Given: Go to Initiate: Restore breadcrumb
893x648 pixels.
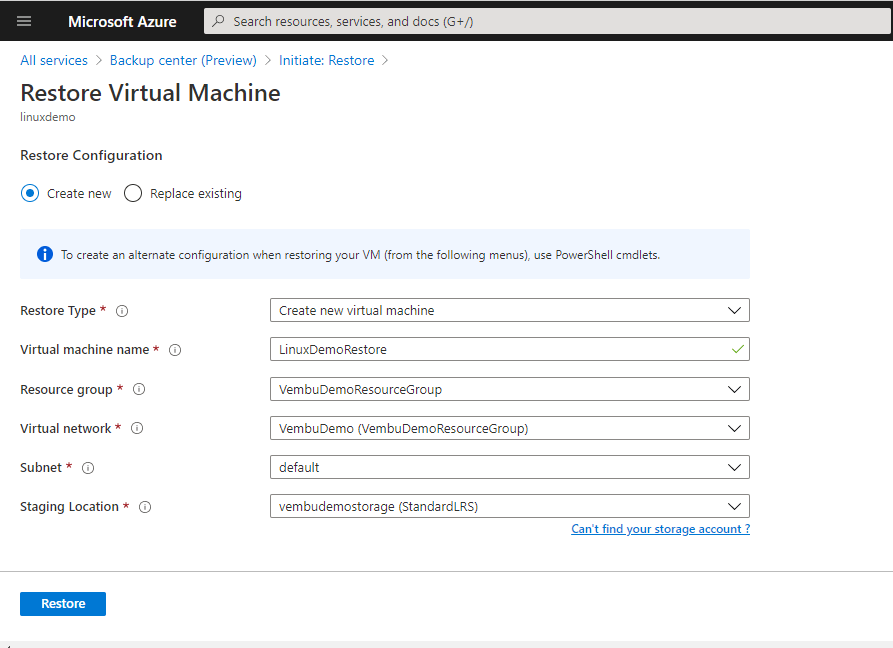Looking at the screenshot, I should coord(326,60).
